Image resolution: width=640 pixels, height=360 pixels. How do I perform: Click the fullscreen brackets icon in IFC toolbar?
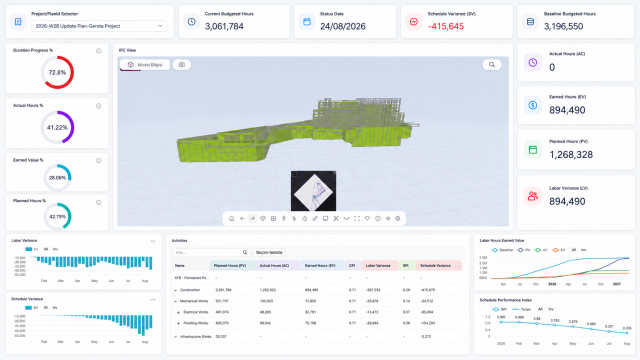[357, 218]
